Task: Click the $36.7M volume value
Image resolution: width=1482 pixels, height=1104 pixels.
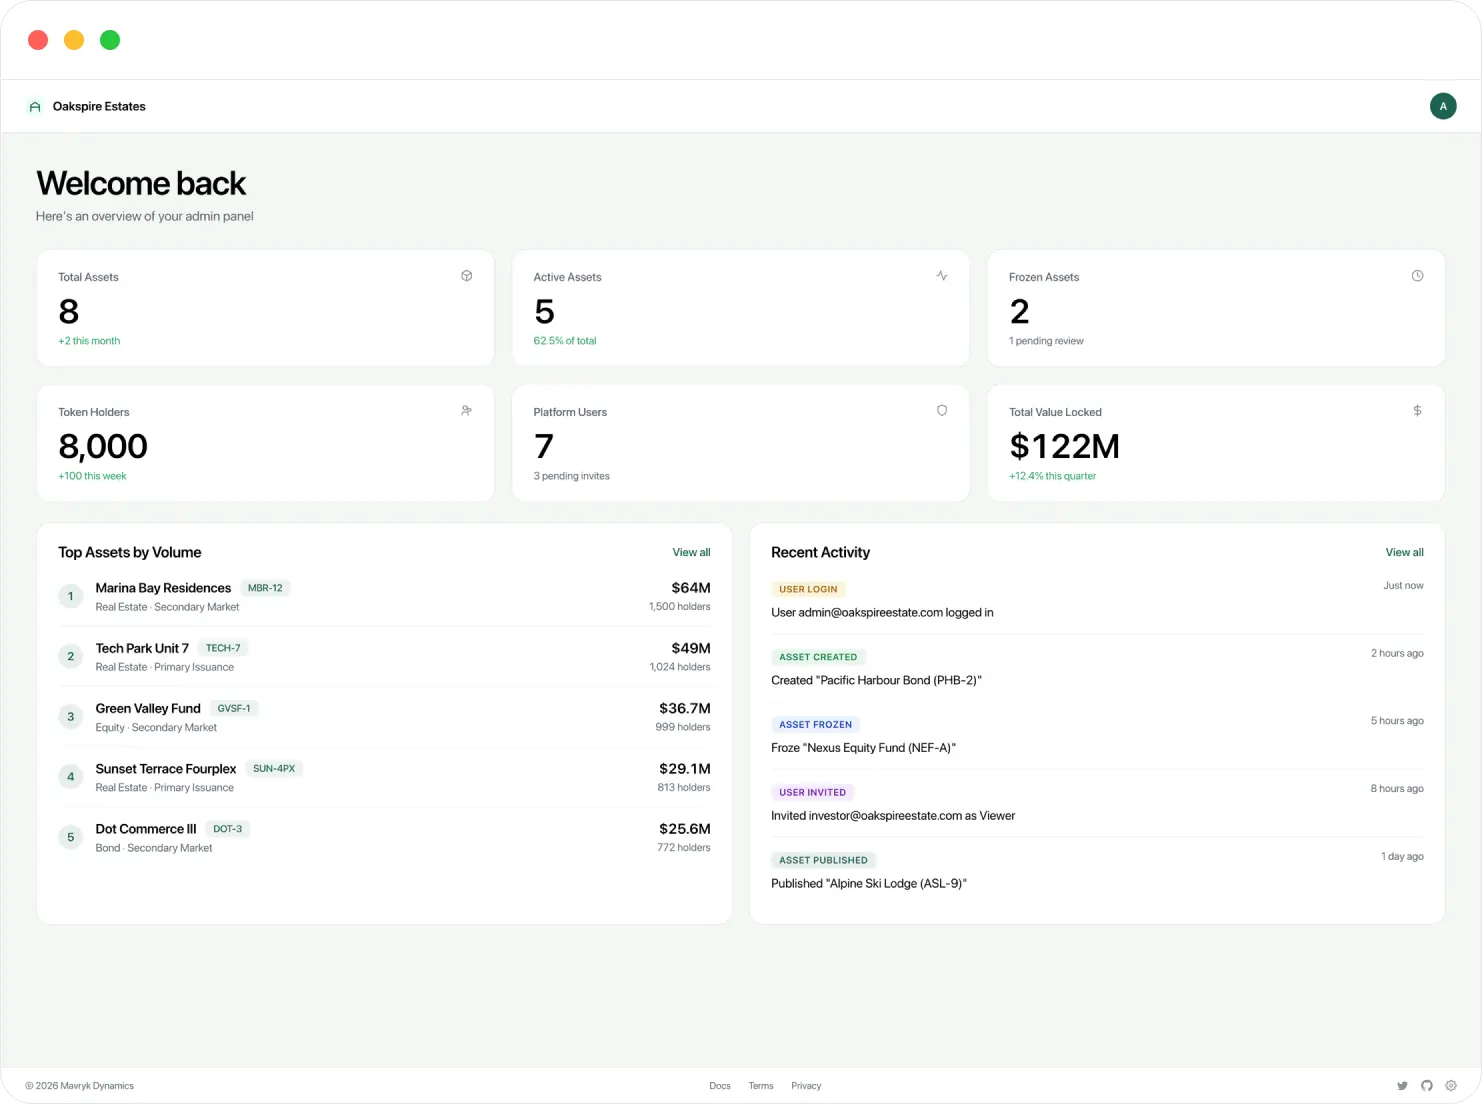Action: click(685, 709)
